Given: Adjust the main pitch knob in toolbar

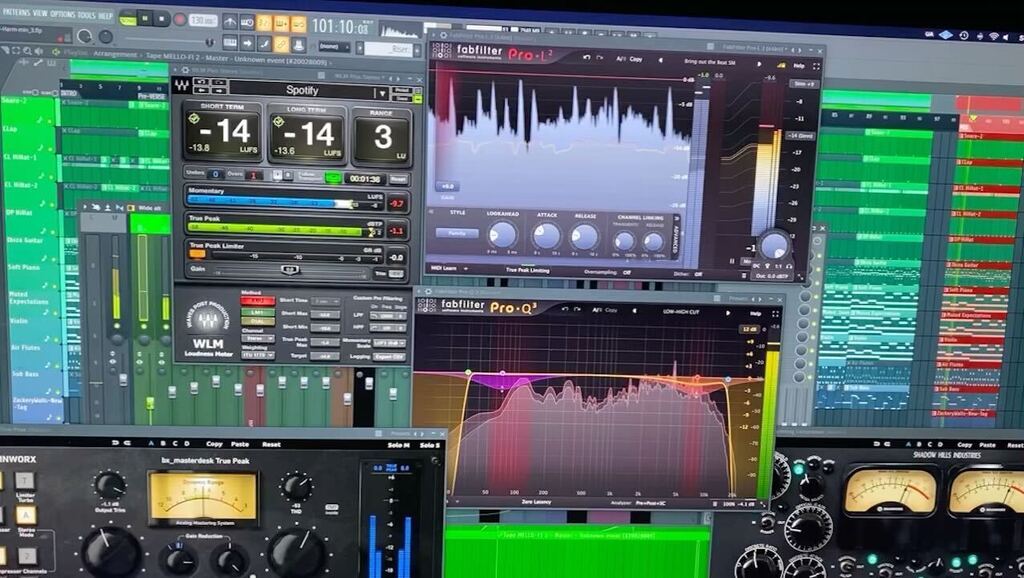Looking at the screenshot, I should click(105, 37).
